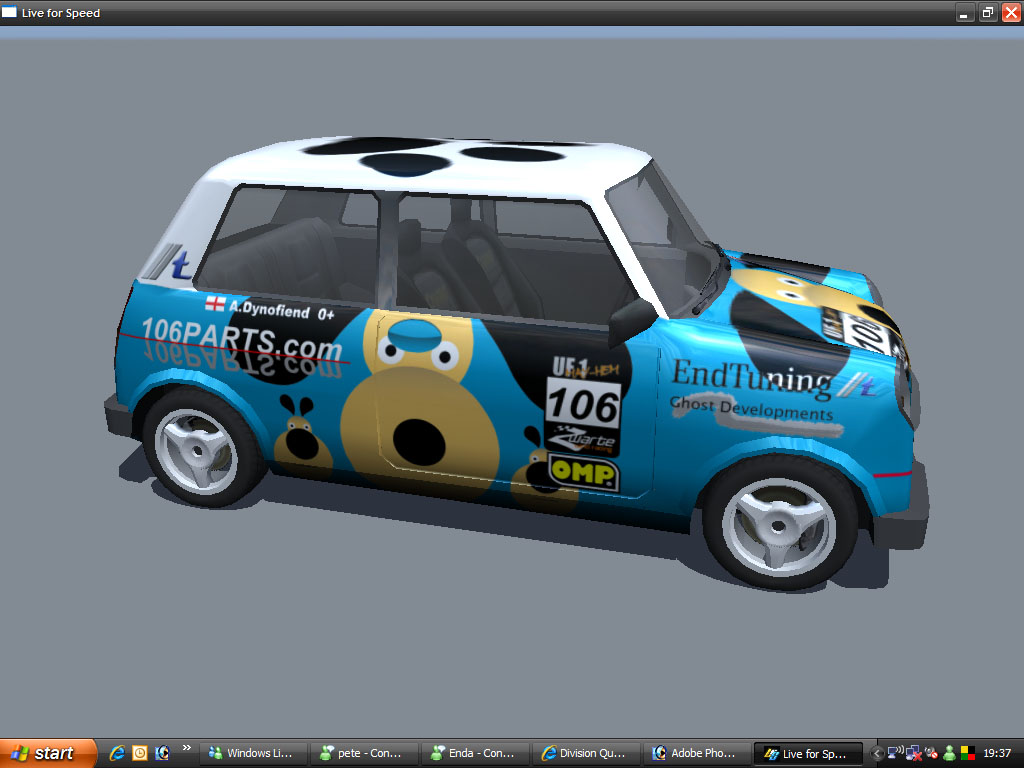Switch to Division Qu... Internet Explorer window

tap(586, 753)
